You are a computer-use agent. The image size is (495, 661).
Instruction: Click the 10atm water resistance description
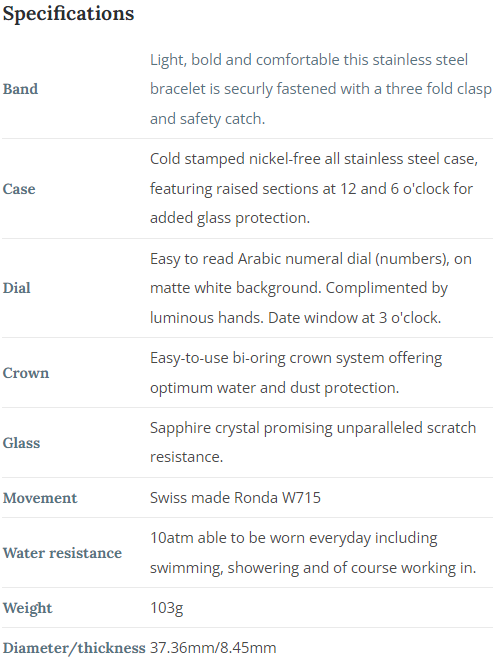pos(313,553)
